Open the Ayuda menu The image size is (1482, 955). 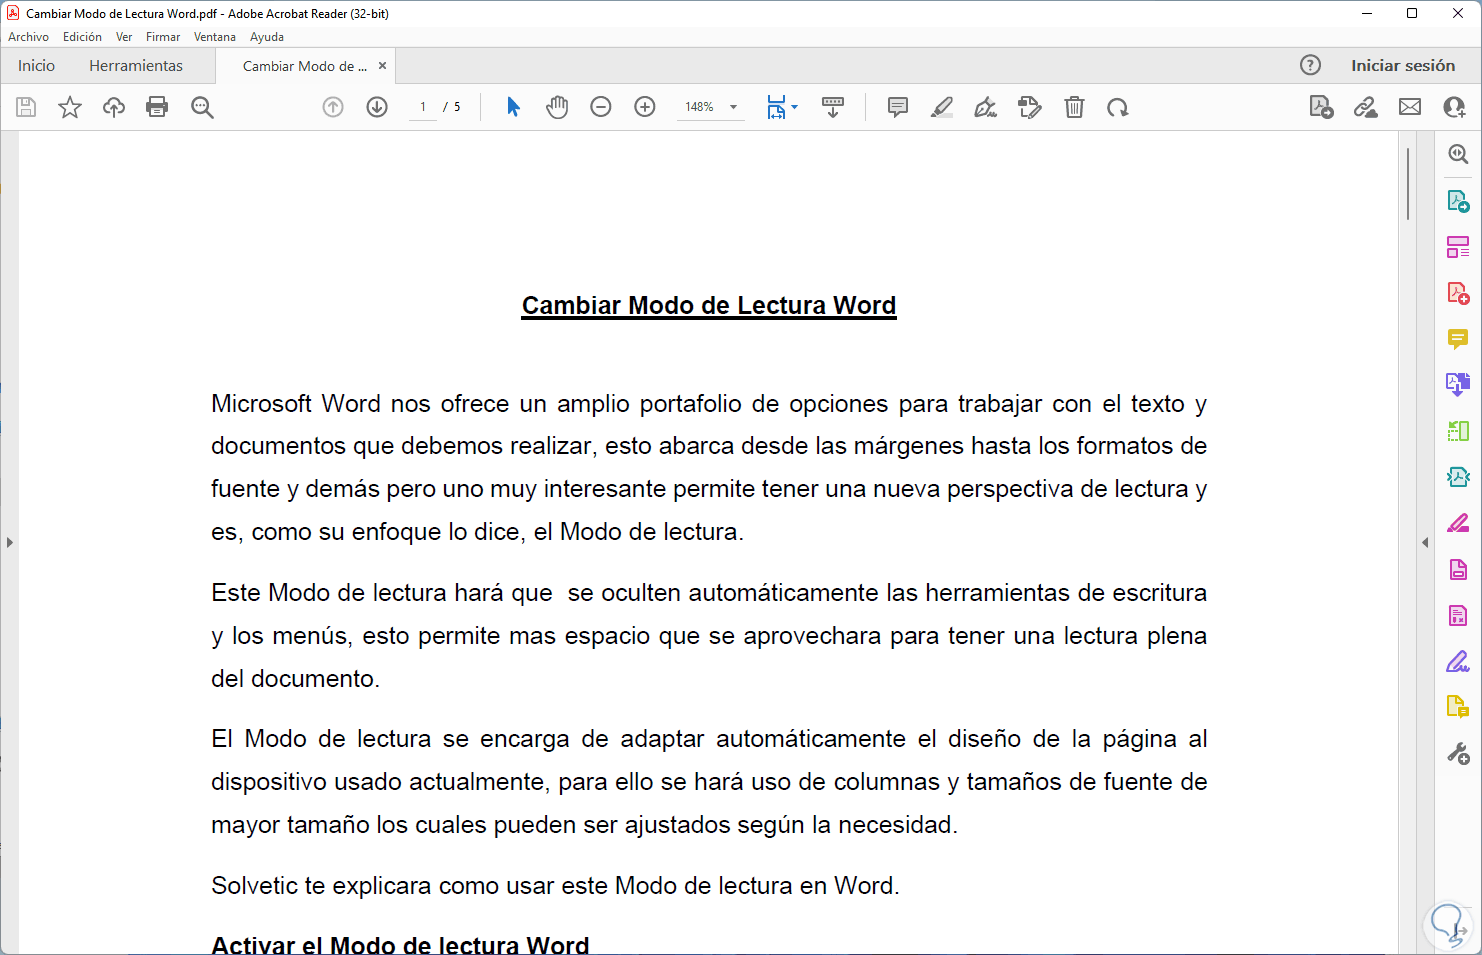(x=267, y=37)
